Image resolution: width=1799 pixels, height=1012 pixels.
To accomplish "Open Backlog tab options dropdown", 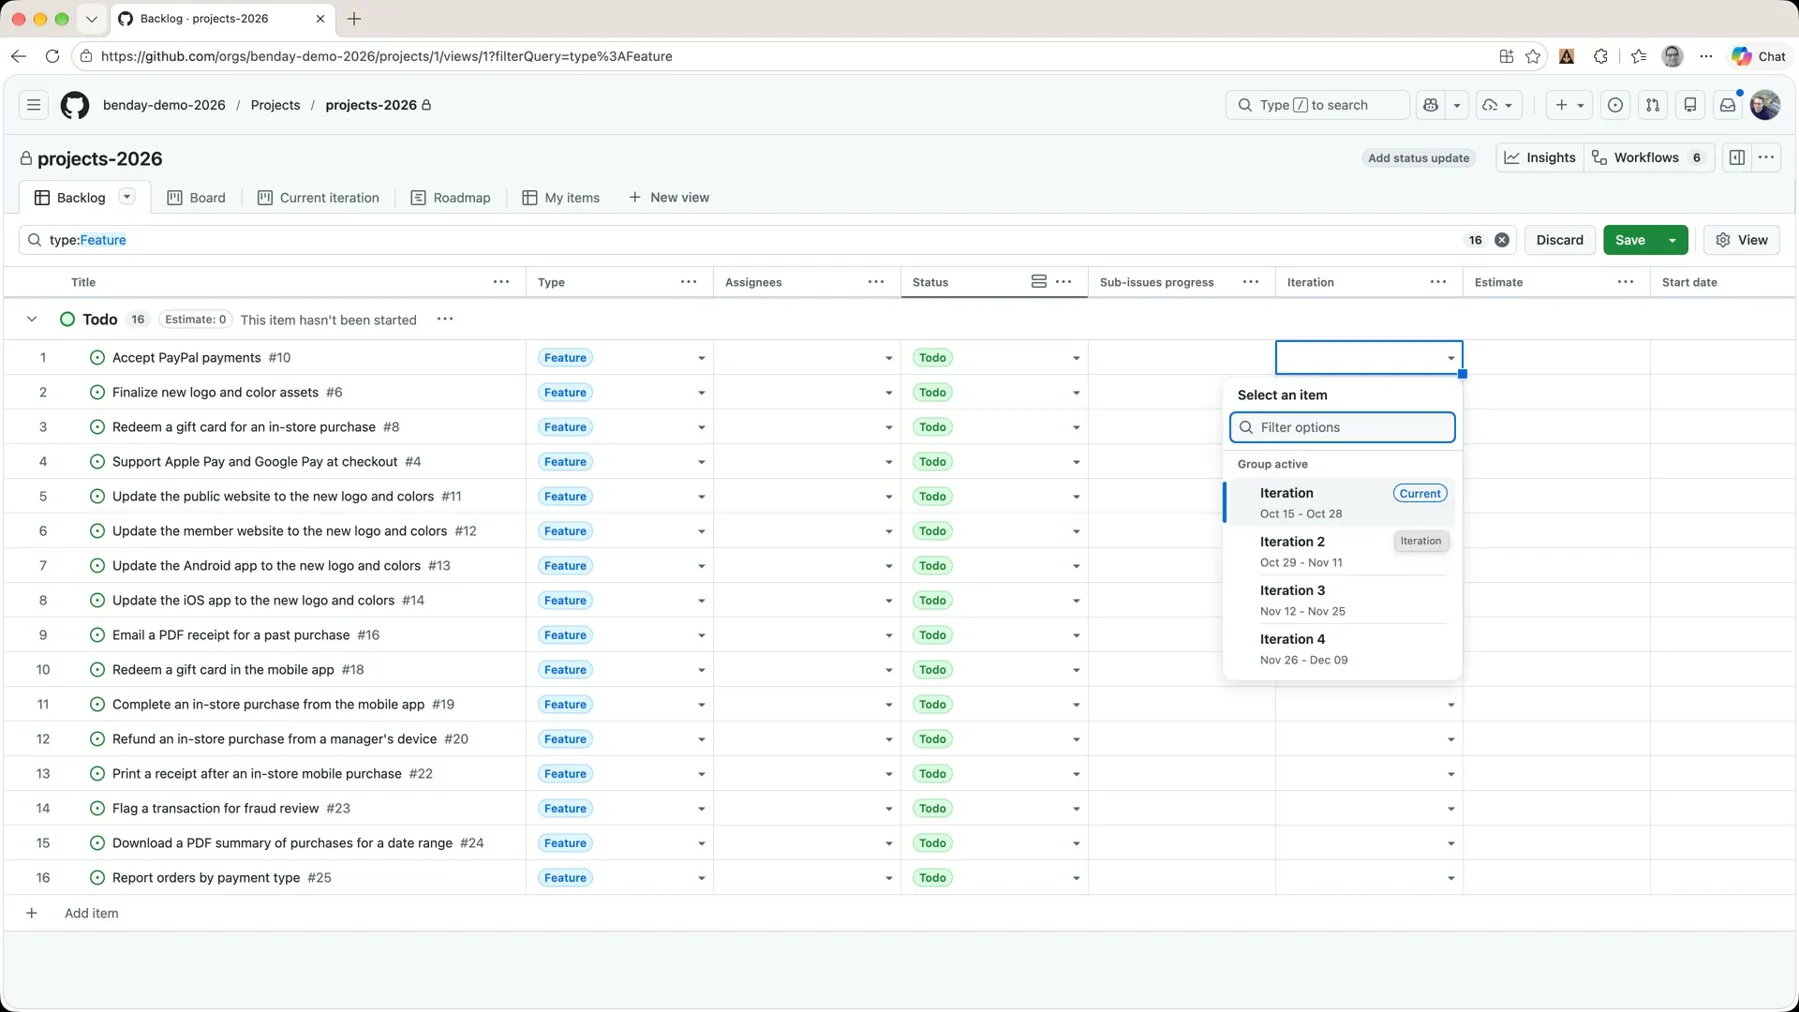I will 127,197.
